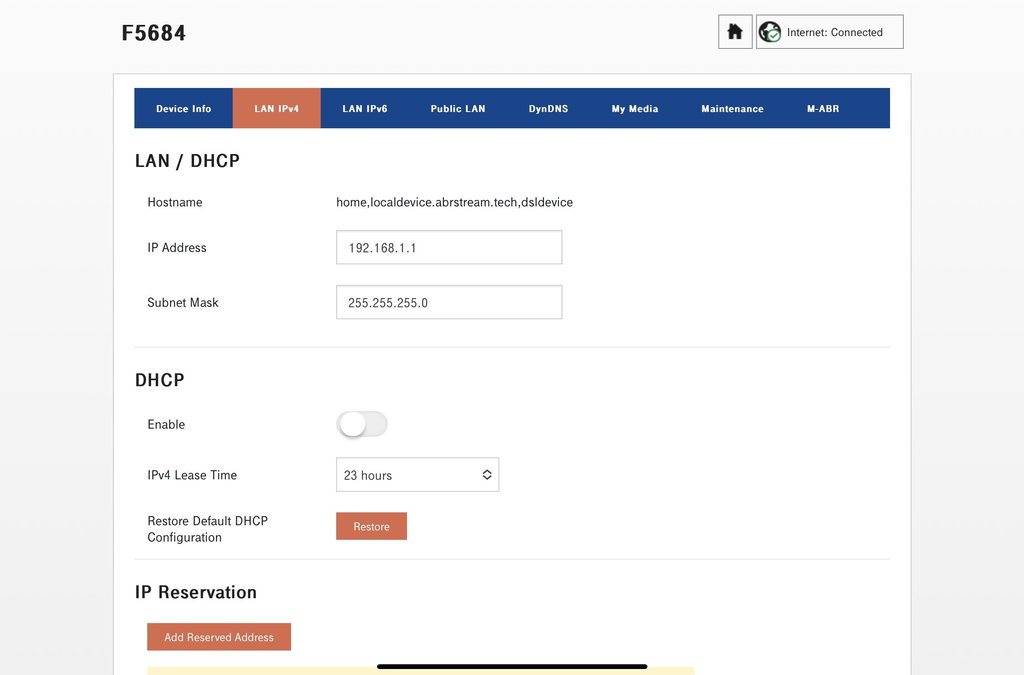Open the My Media tab
Screen dimensions: 1024x675
635,108
